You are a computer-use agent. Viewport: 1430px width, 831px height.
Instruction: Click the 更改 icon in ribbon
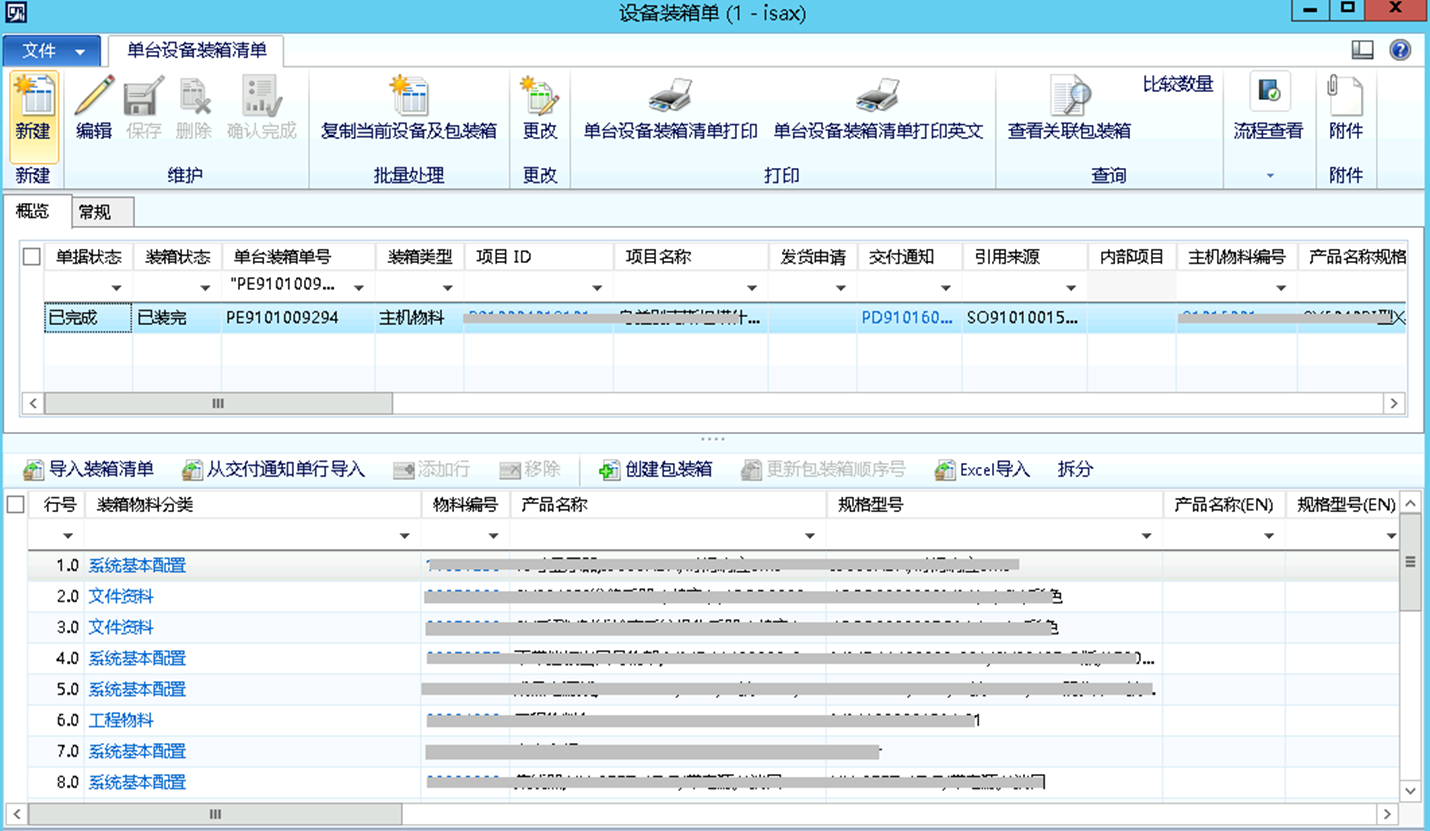pos(540,97)
